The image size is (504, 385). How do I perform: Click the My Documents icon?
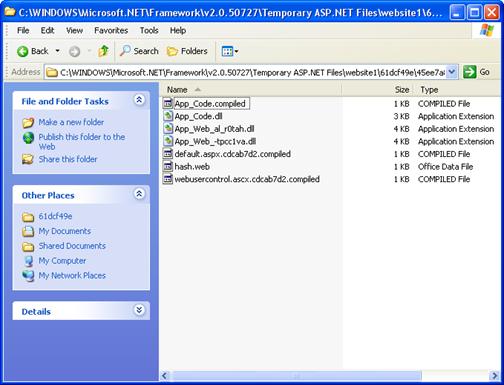(28, 231)
